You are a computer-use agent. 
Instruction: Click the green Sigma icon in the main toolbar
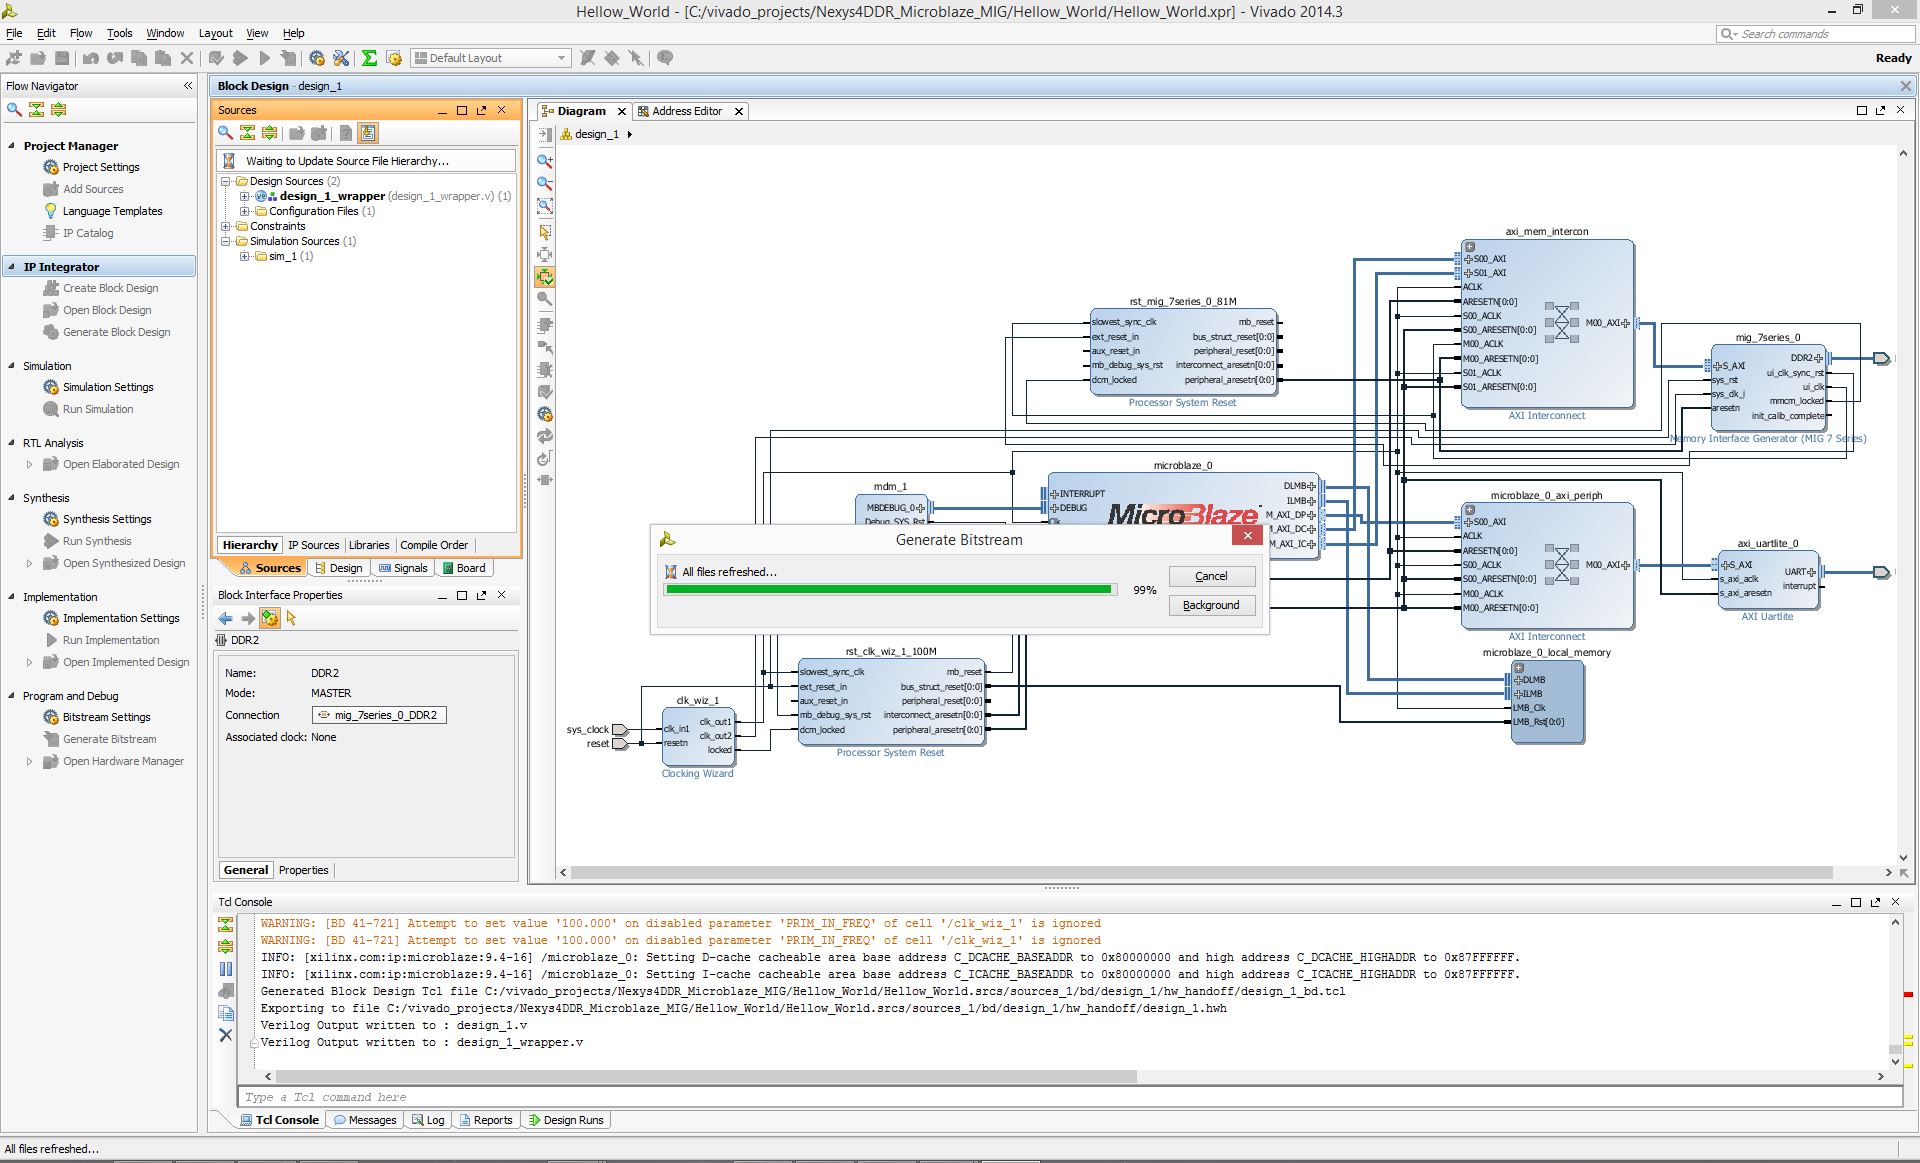point(369,58)
